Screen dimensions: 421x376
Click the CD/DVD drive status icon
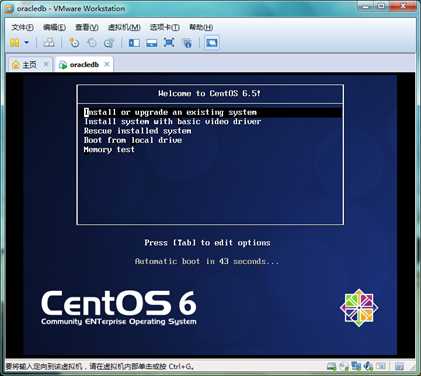point(344,366)
